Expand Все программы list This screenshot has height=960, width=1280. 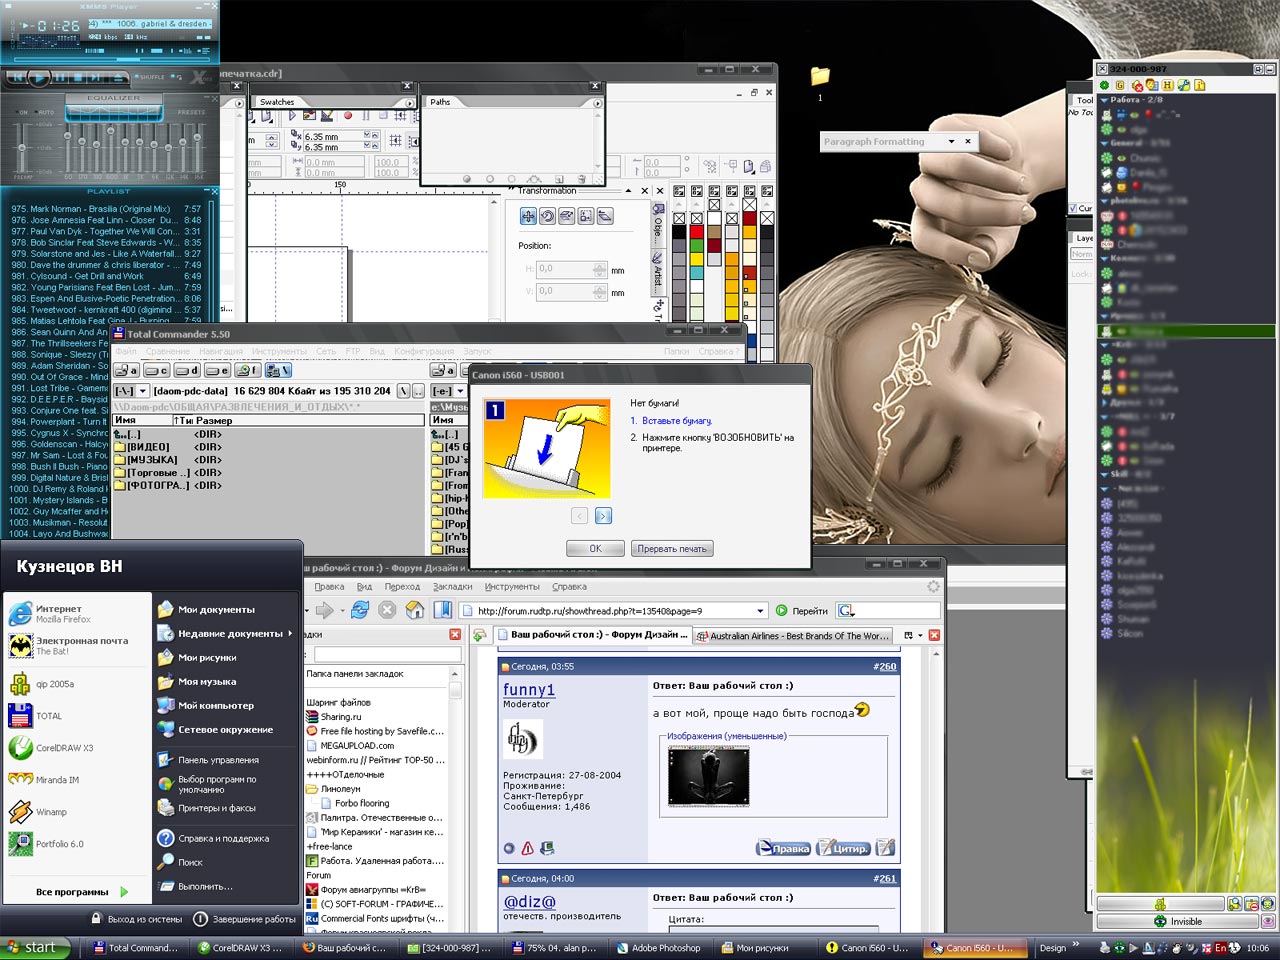pyautogui.click(x=82, y=892)
